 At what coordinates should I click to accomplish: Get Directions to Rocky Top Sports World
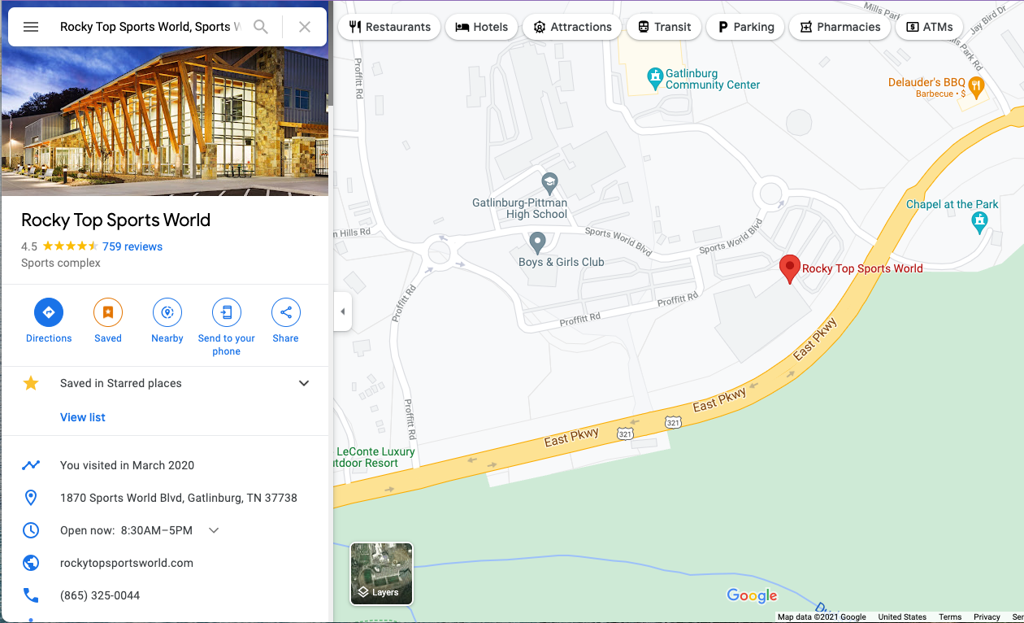coord(48,313)
